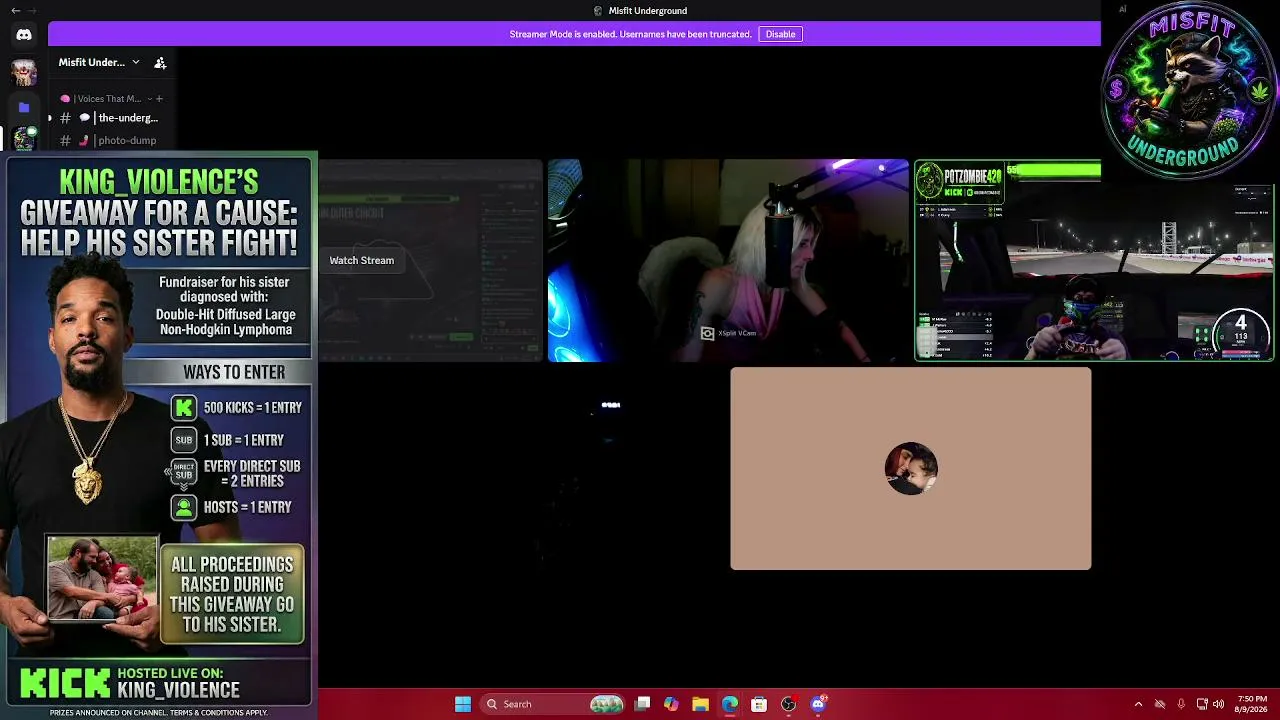
Task: Select the tan participant avatar tile
Action: 911,468
